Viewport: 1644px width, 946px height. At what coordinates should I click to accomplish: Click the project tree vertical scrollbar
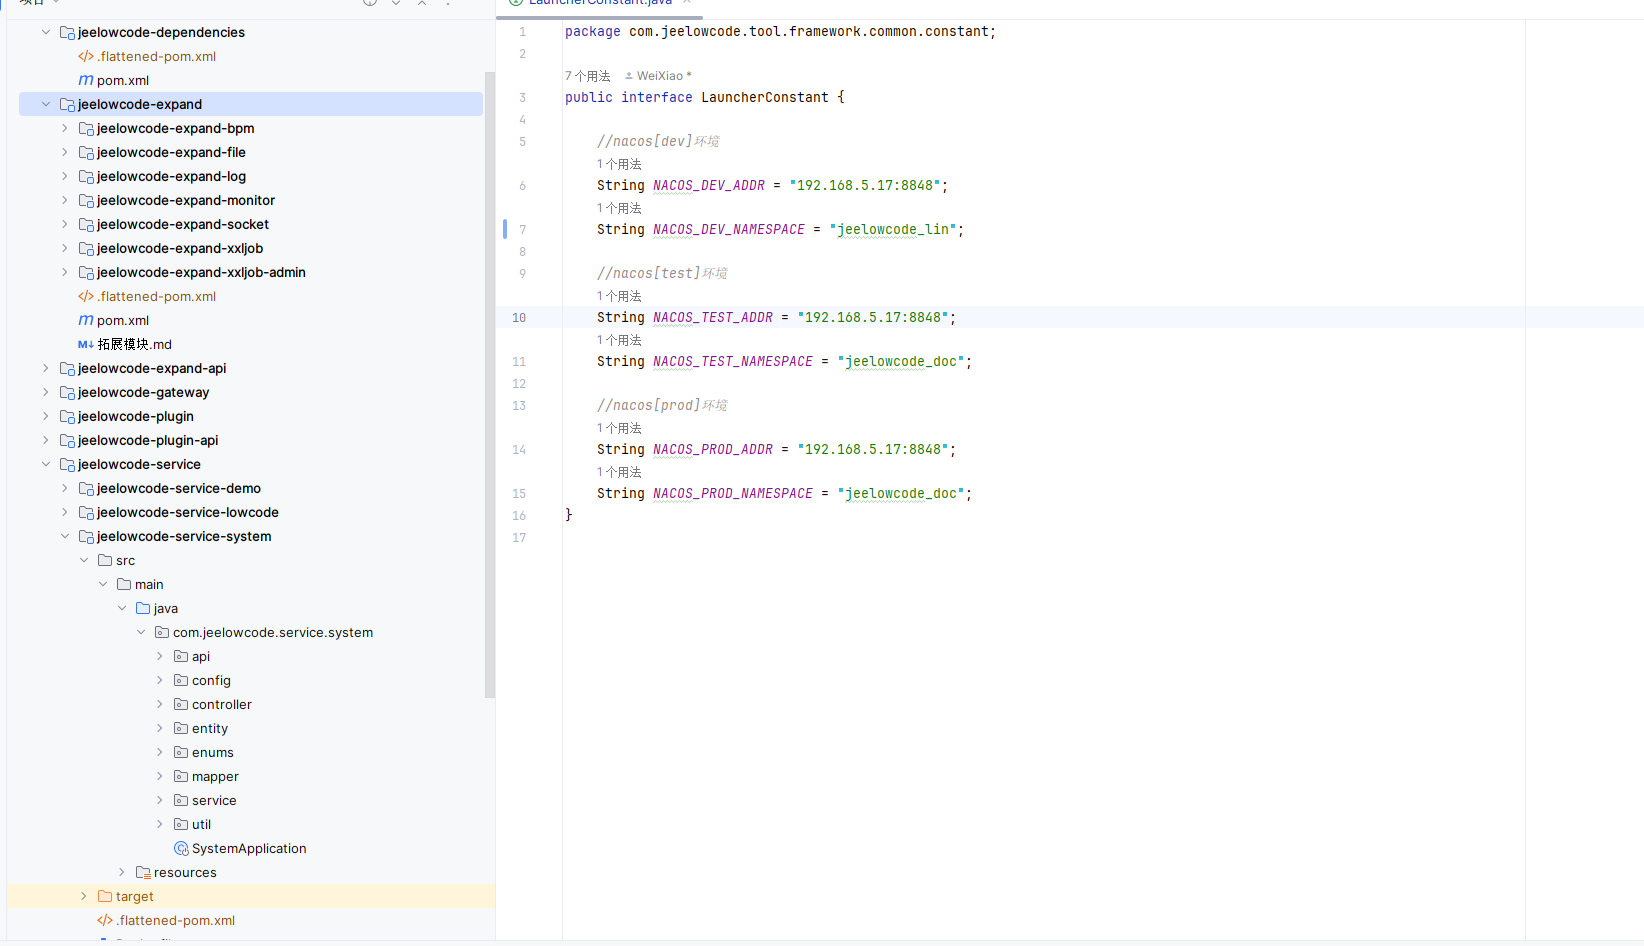coord(490,384)
